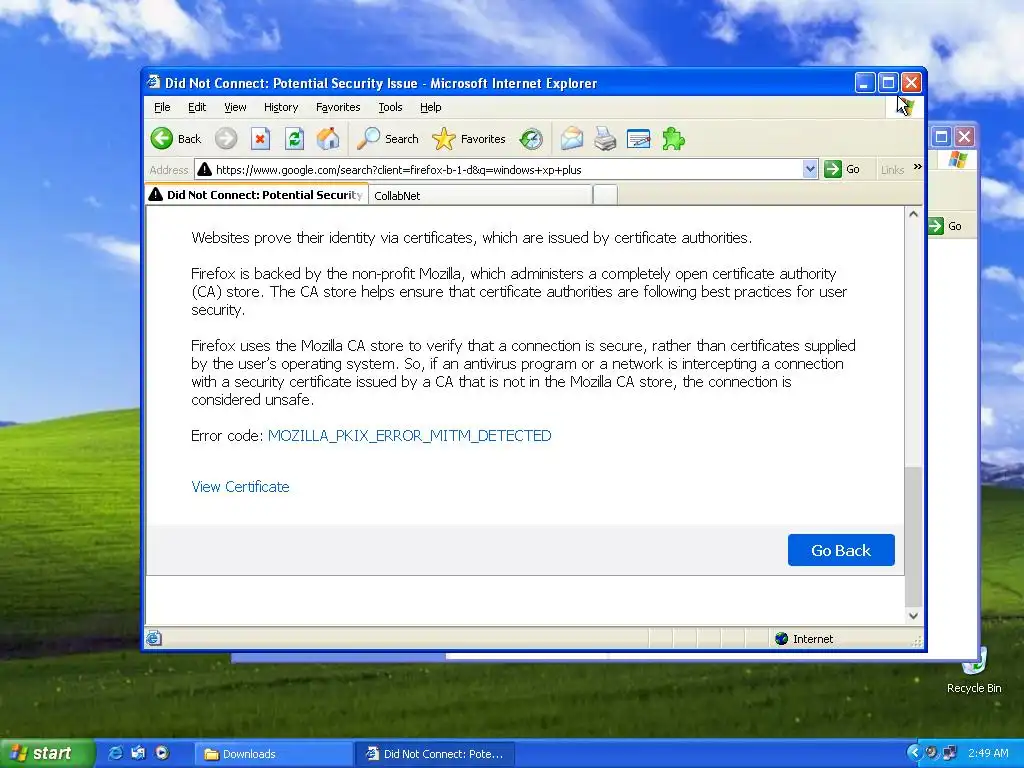Image resolution: width=1024 pixels, height=768 pixels.
Task: Switch to Downloads taskbar button
Action: pos(274,754)
